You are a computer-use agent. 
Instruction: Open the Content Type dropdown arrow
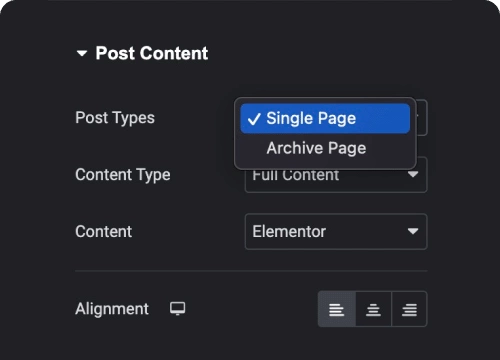[413, 174]
